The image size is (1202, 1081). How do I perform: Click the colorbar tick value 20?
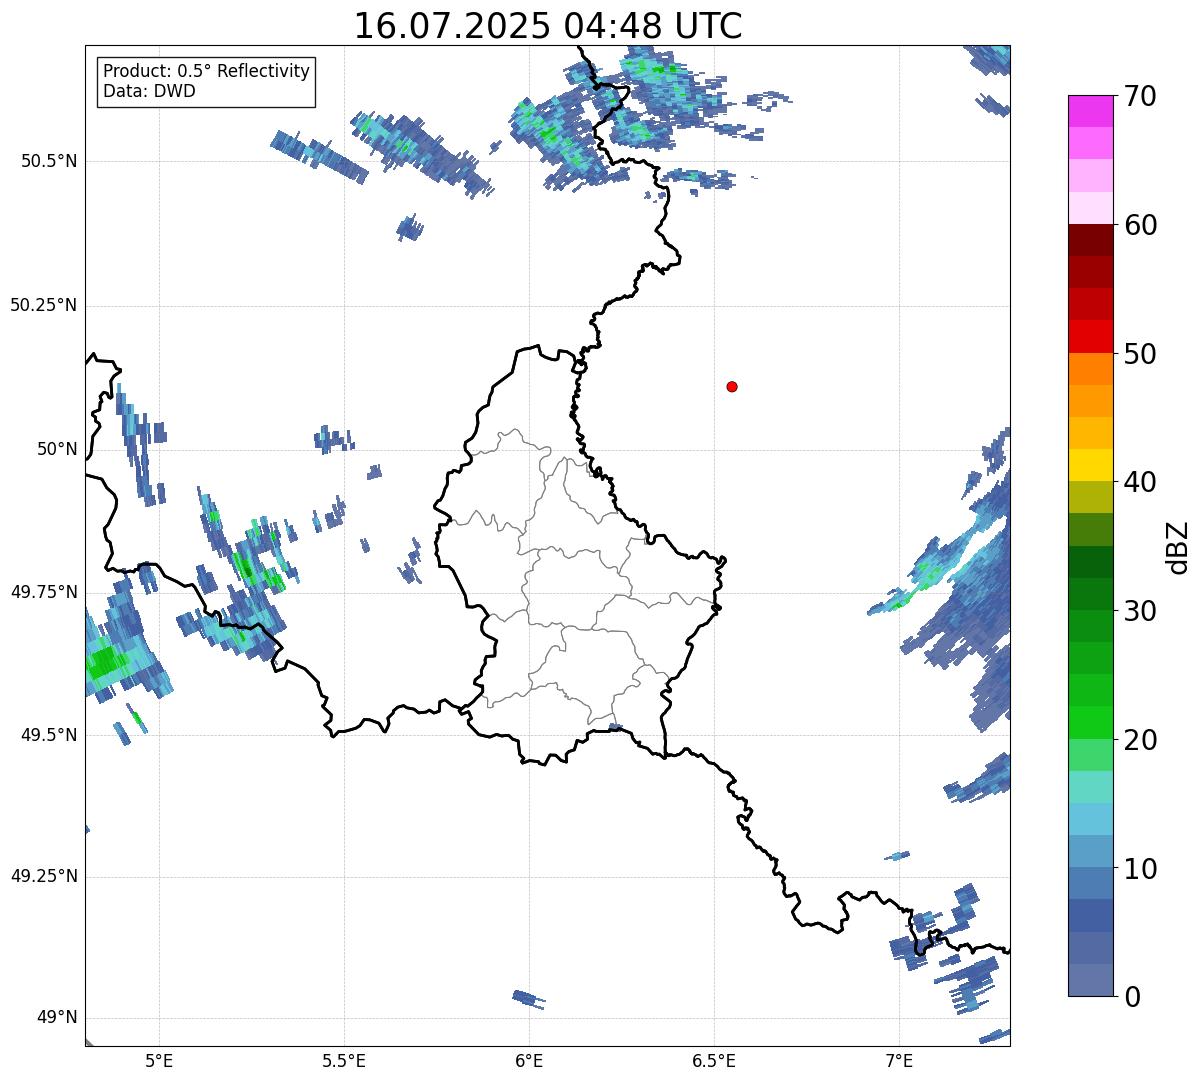[1140, 740]
